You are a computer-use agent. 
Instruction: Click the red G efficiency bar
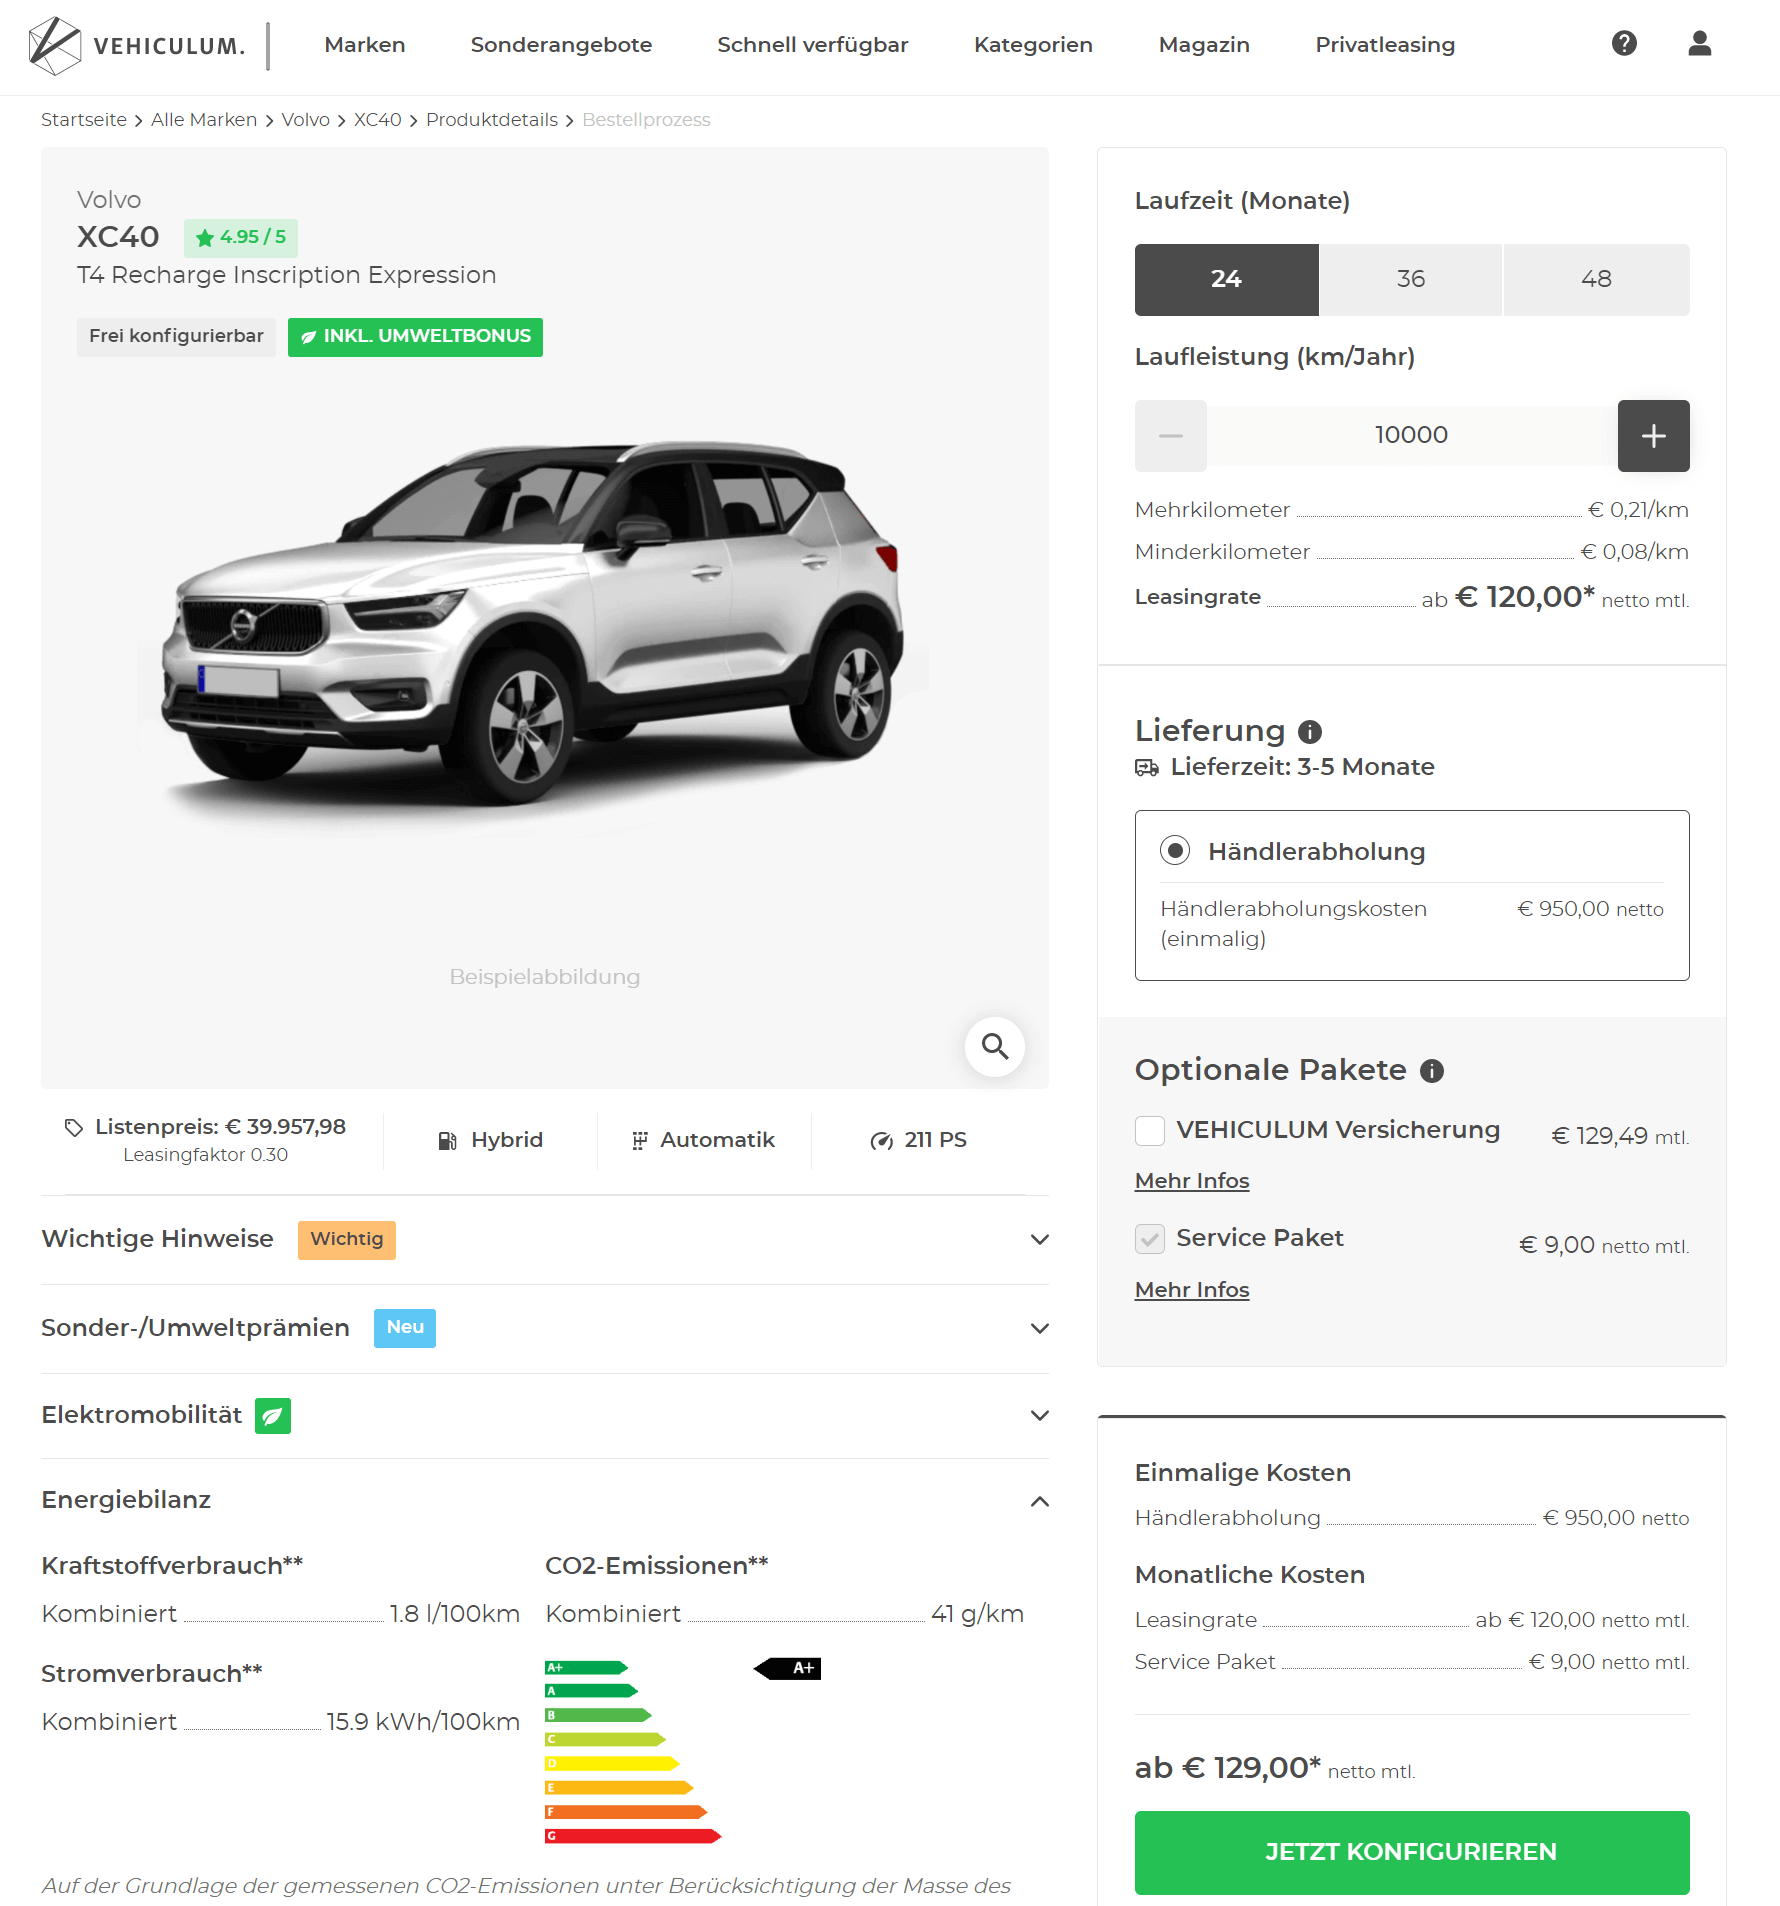click(633, 1836)
